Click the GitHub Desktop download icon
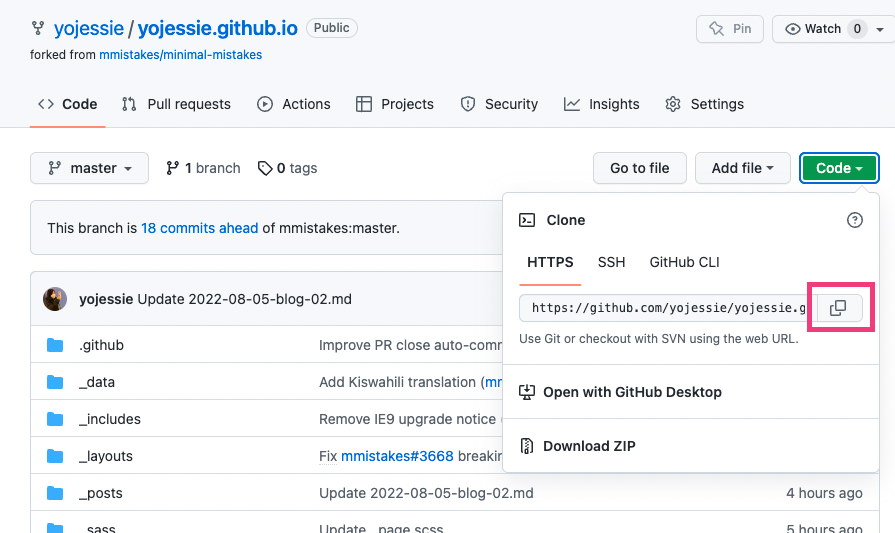Image resolution: width=895 pixels, height=533 pixels. 526,392
